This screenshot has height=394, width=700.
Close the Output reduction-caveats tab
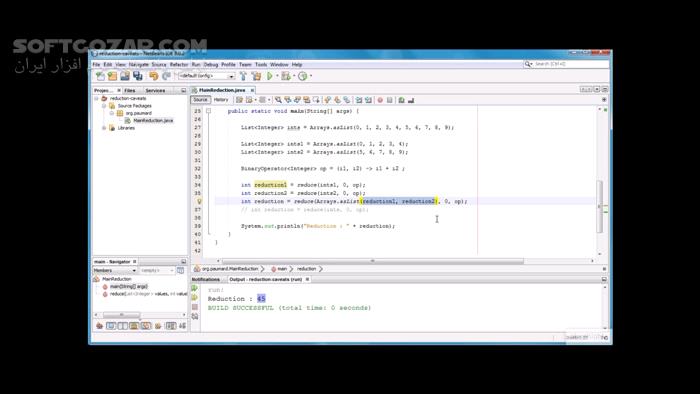pyautogui.click(x=307, y=279)
